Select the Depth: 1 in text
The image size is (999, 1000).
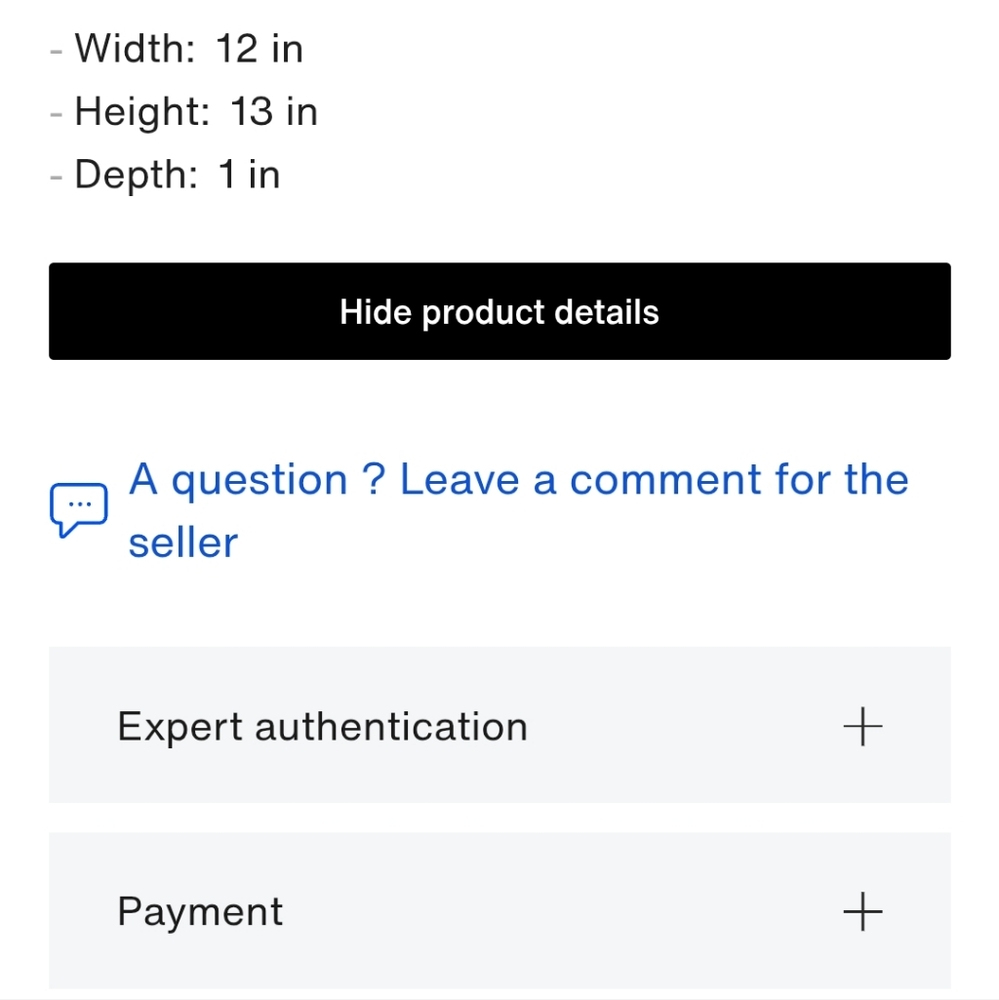177,175
